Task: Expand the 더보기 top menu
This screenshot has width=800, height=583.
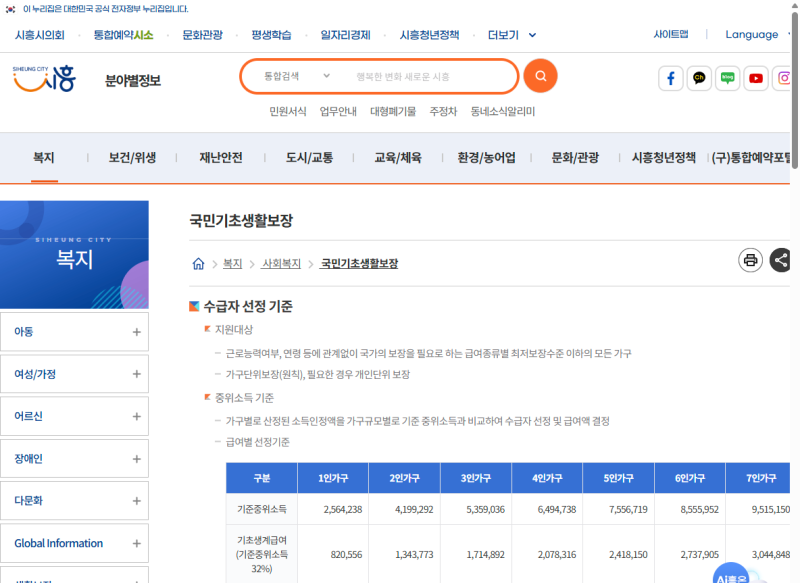Action: pyautogui.click(x=512, y=35)
